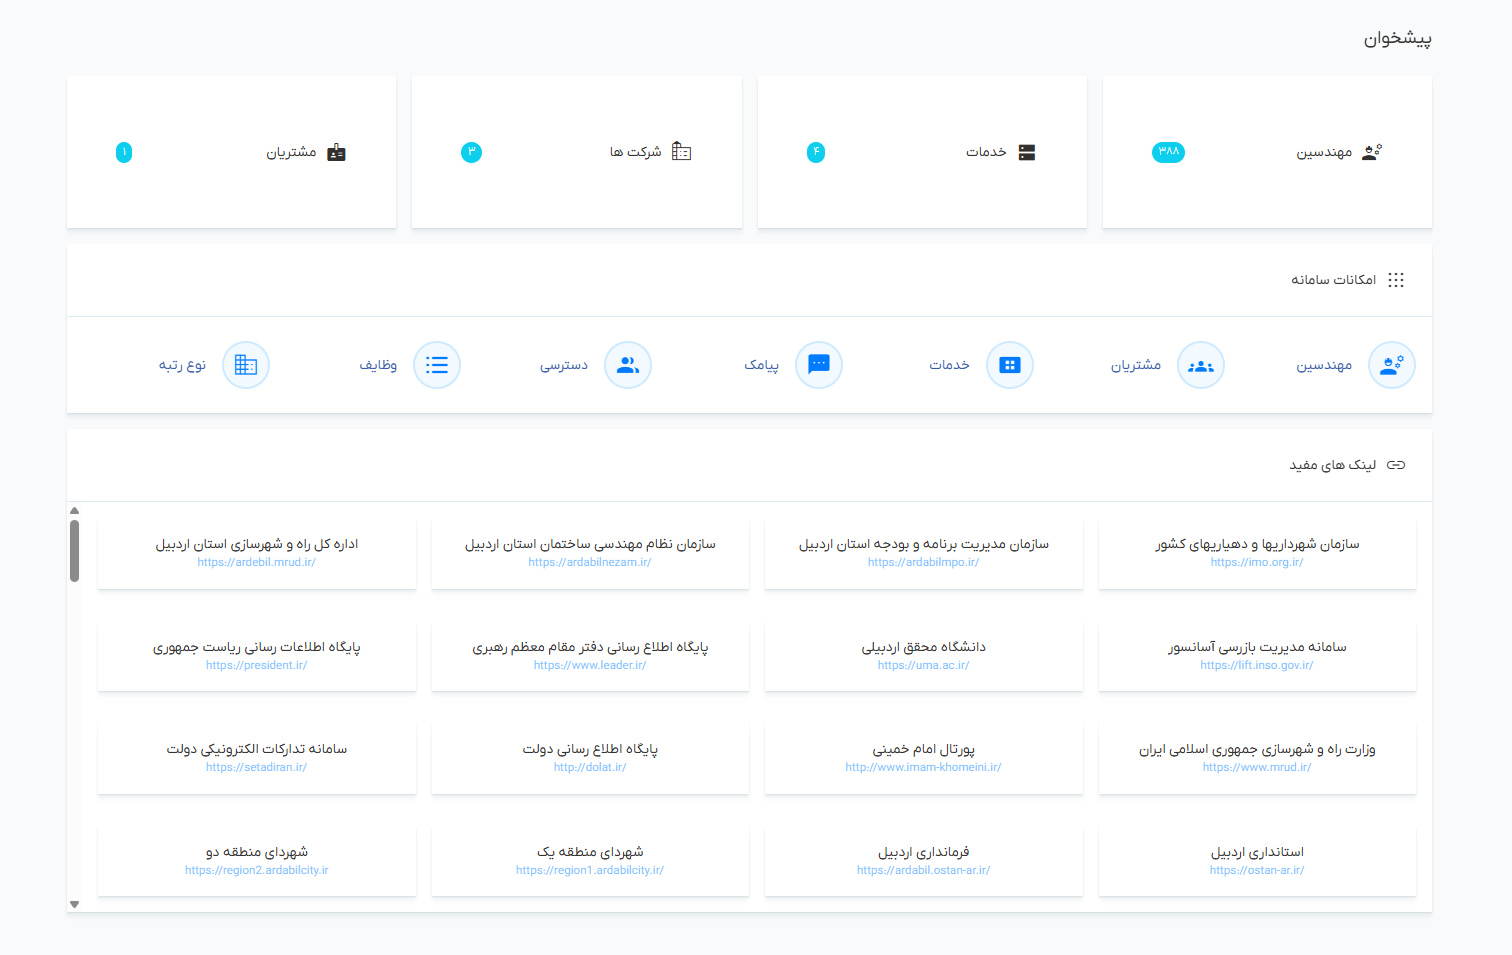
Task: Open https://region2.ardabilcity.ir link
Action: coord(257,870)
